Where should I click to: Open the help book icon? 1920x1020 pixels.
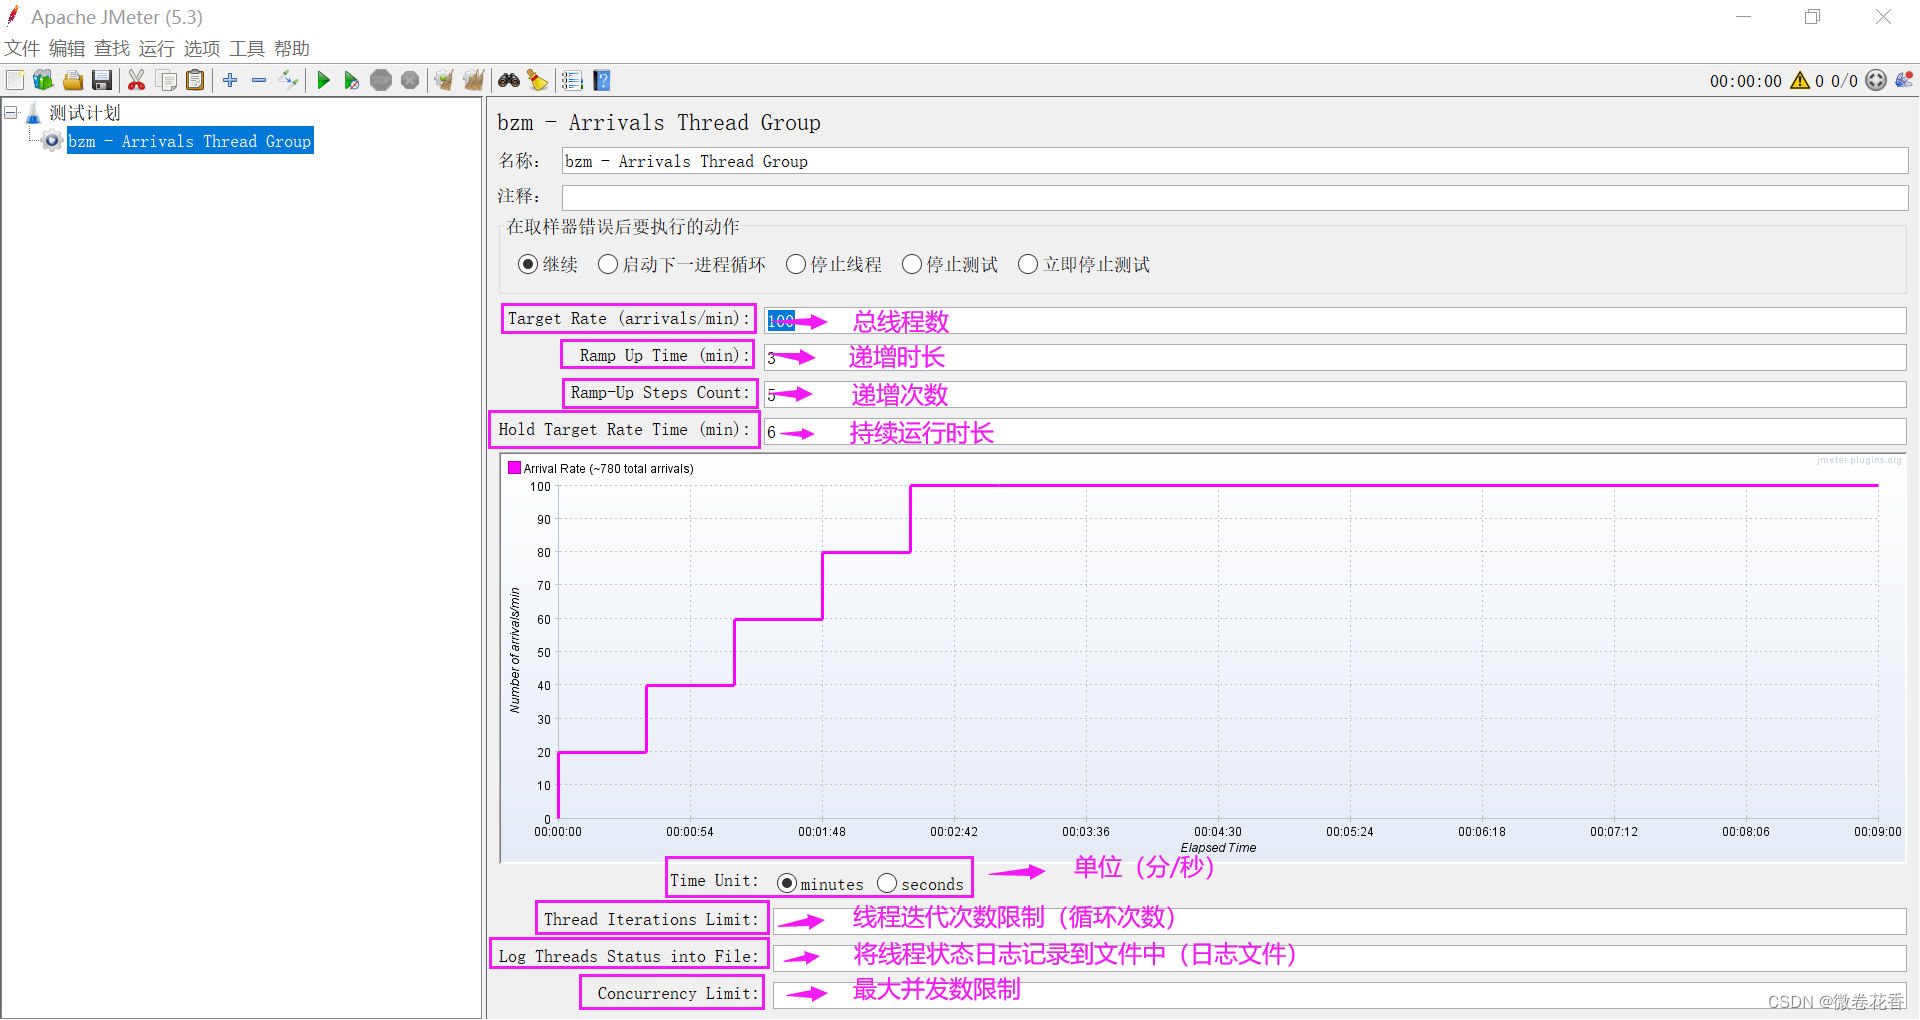(602, 80)
